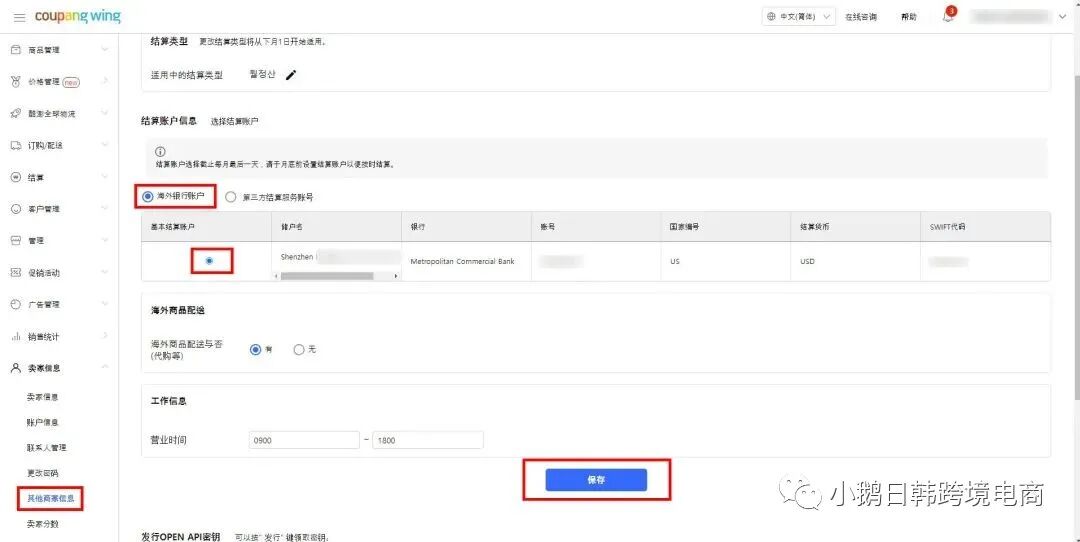Click the 营业时间 start field 0900
Screen dimensions: 1080x542
pos(304,440)
